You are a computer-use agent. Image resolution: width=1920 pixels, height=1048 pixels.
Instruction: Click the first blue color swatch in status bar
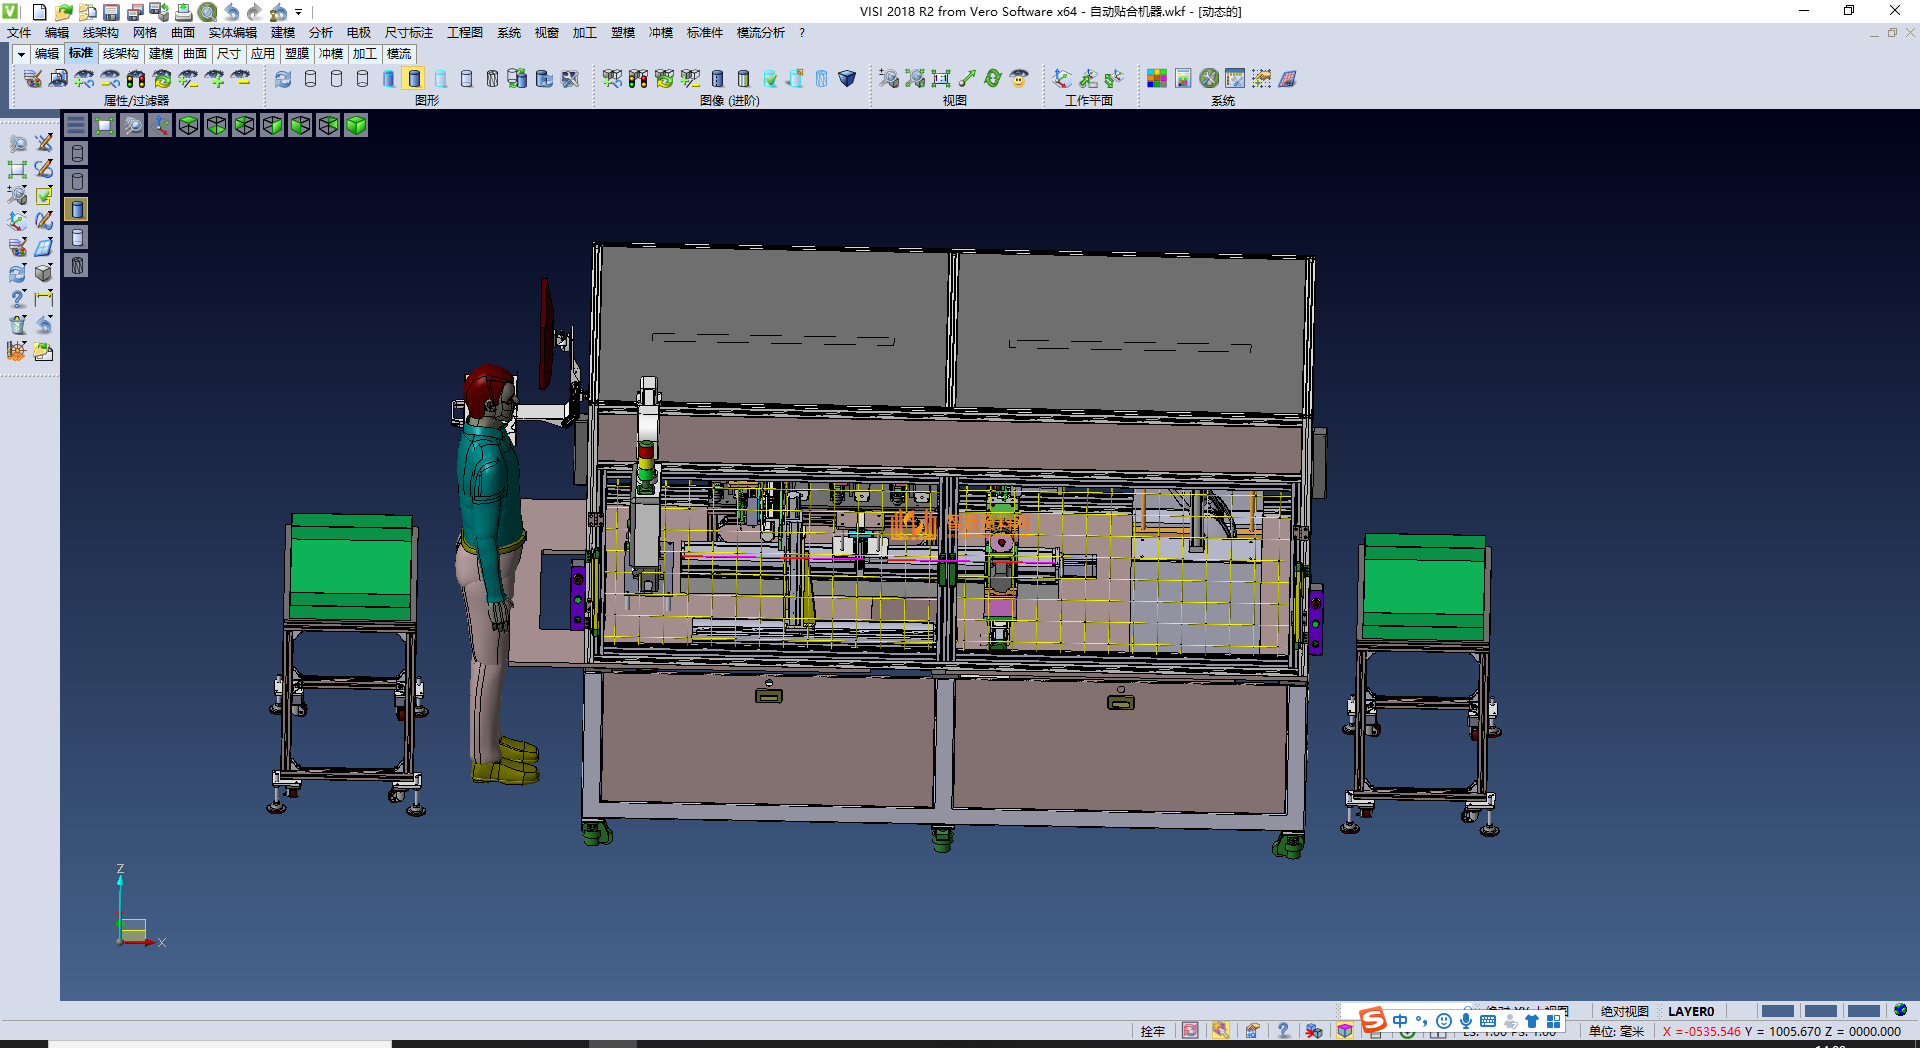pos(1777,1011)
